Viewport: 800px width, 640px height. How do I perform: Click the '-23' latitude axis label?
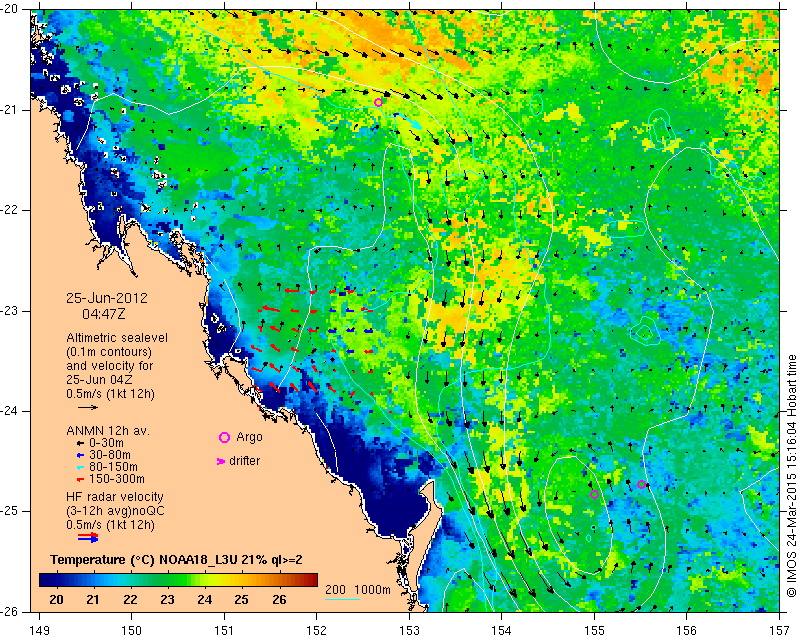10,311
